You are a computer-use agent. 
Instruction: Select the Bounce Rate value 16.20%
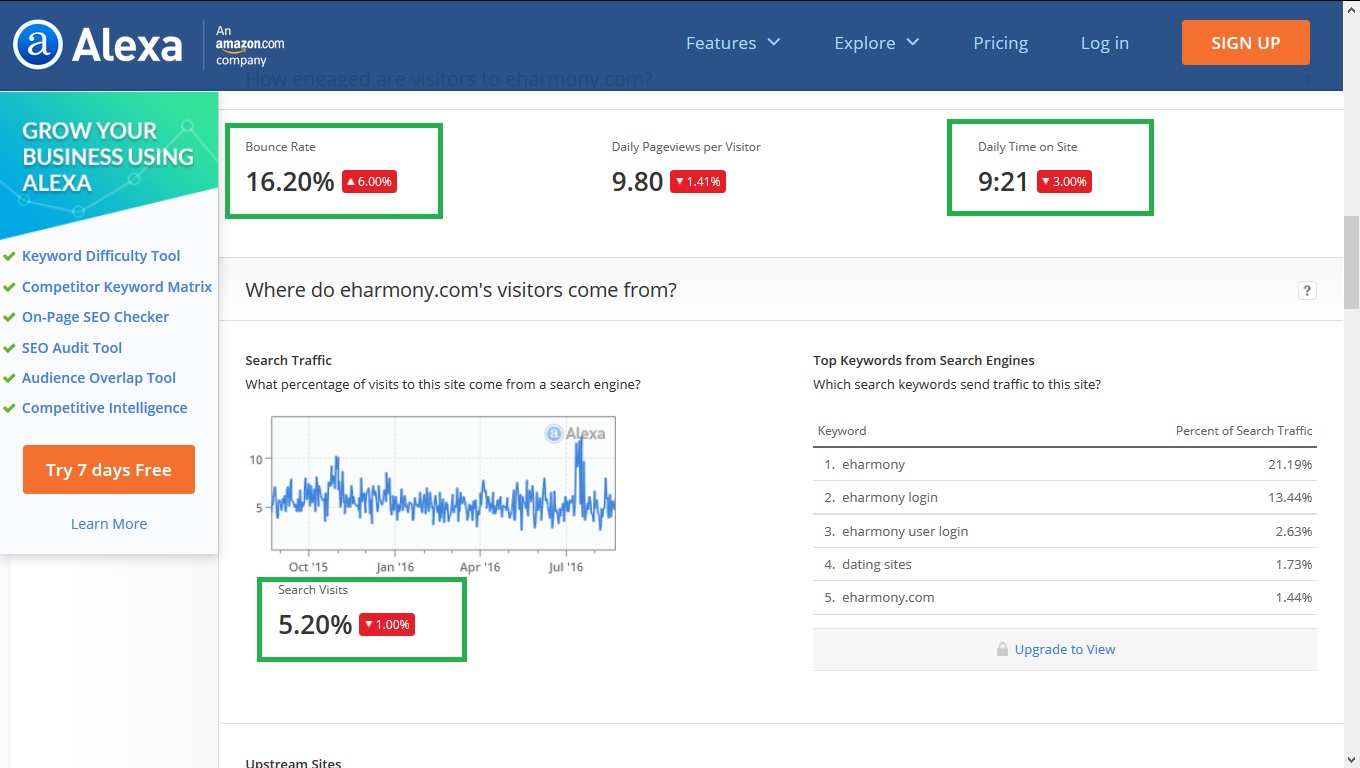(290, 181)
